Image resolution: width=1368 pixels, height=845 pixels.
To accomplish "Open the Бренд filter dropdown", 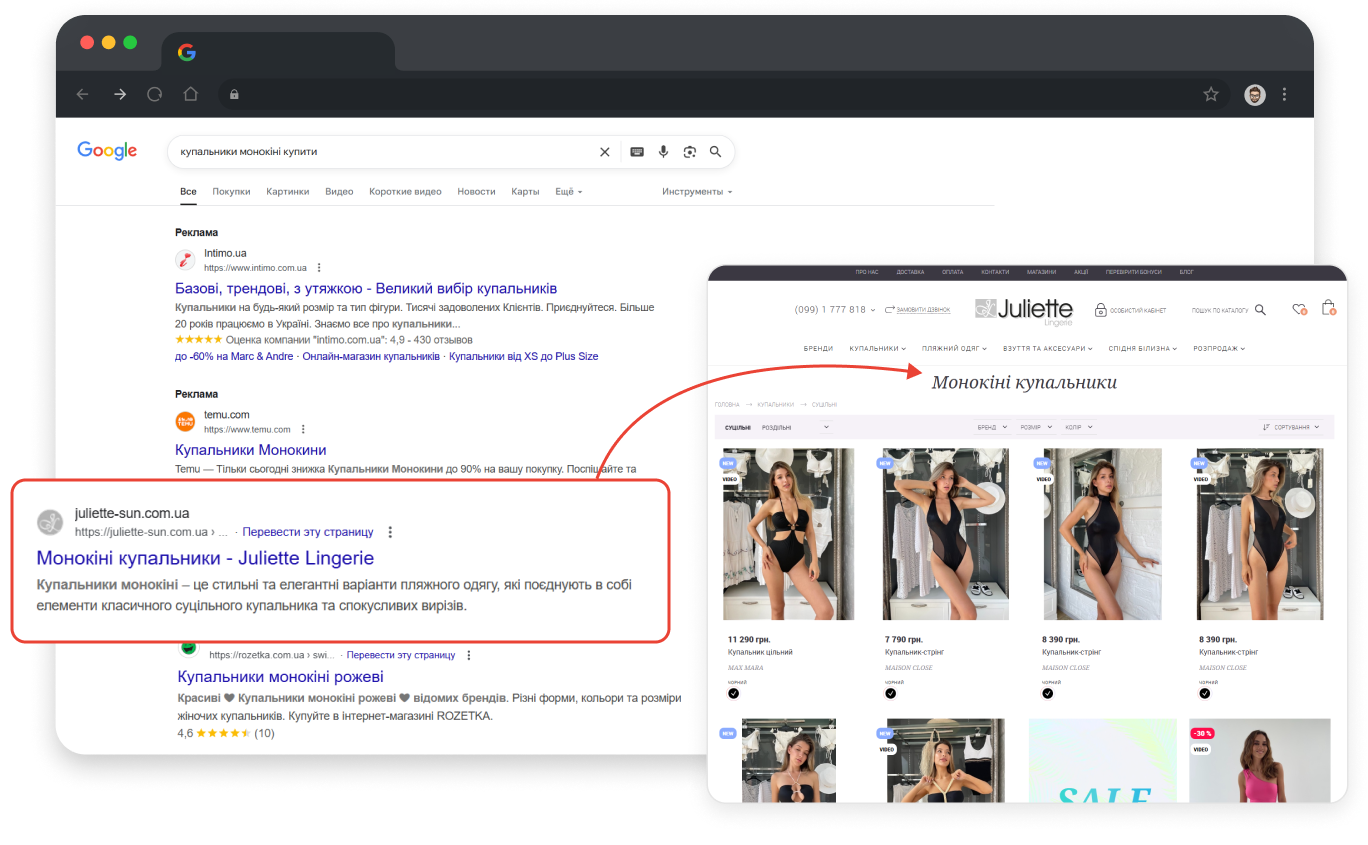I will click(x=992, y=427).
